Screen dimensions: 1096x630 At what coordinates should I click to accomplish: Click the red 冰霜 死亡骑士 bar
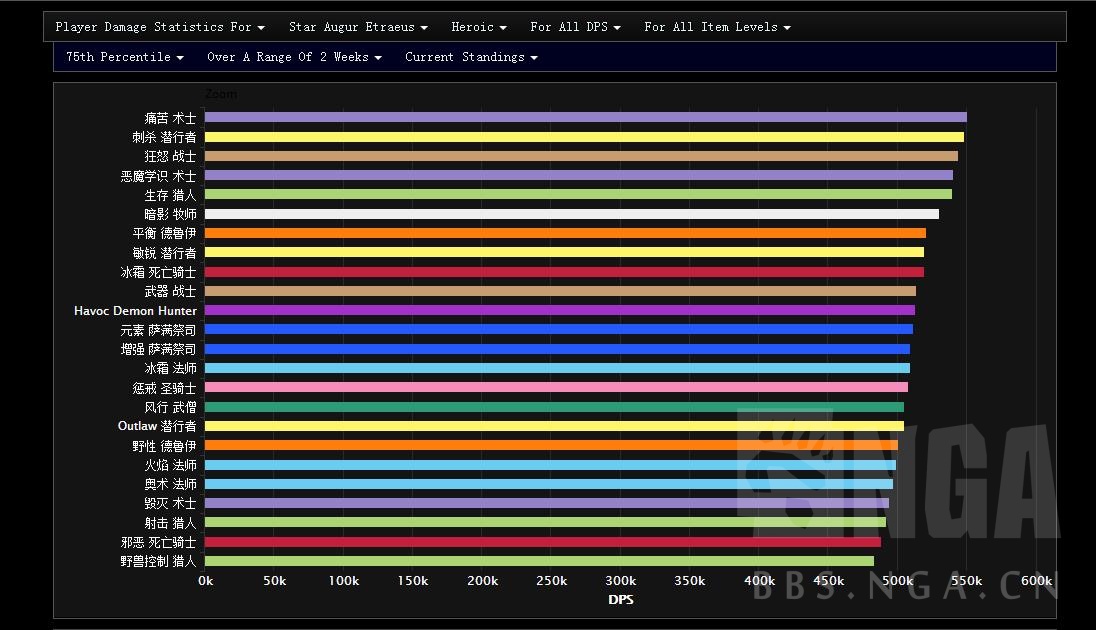[x=564, y=272]
